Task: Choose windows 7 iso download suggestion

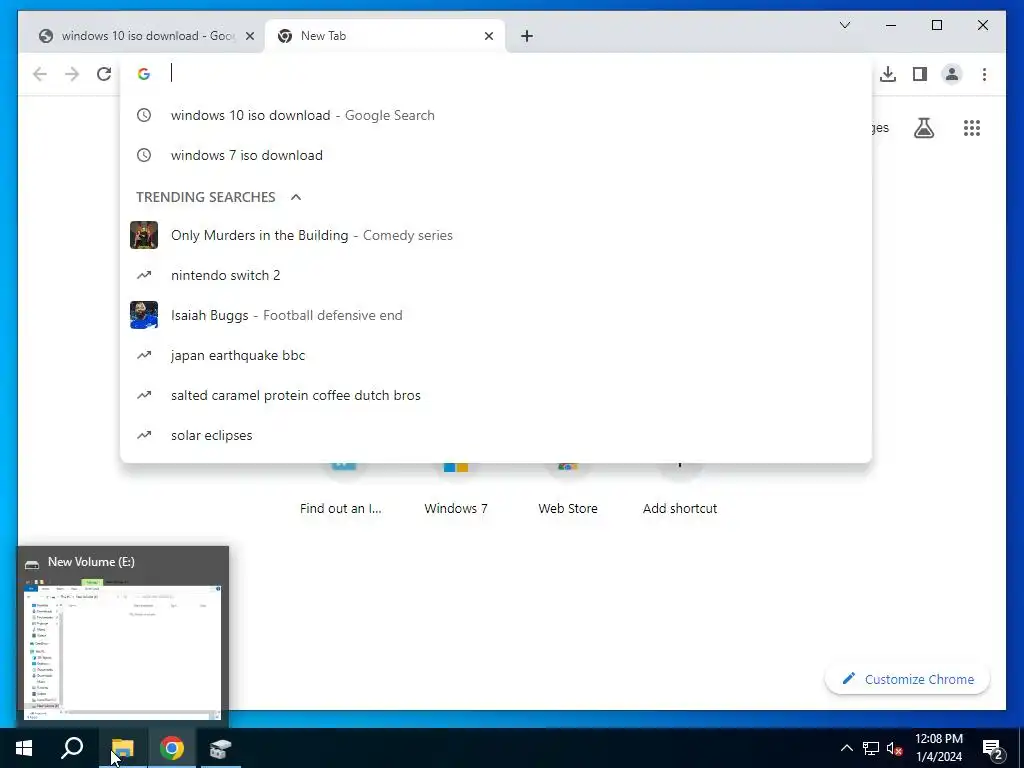Action: (496, 155)
